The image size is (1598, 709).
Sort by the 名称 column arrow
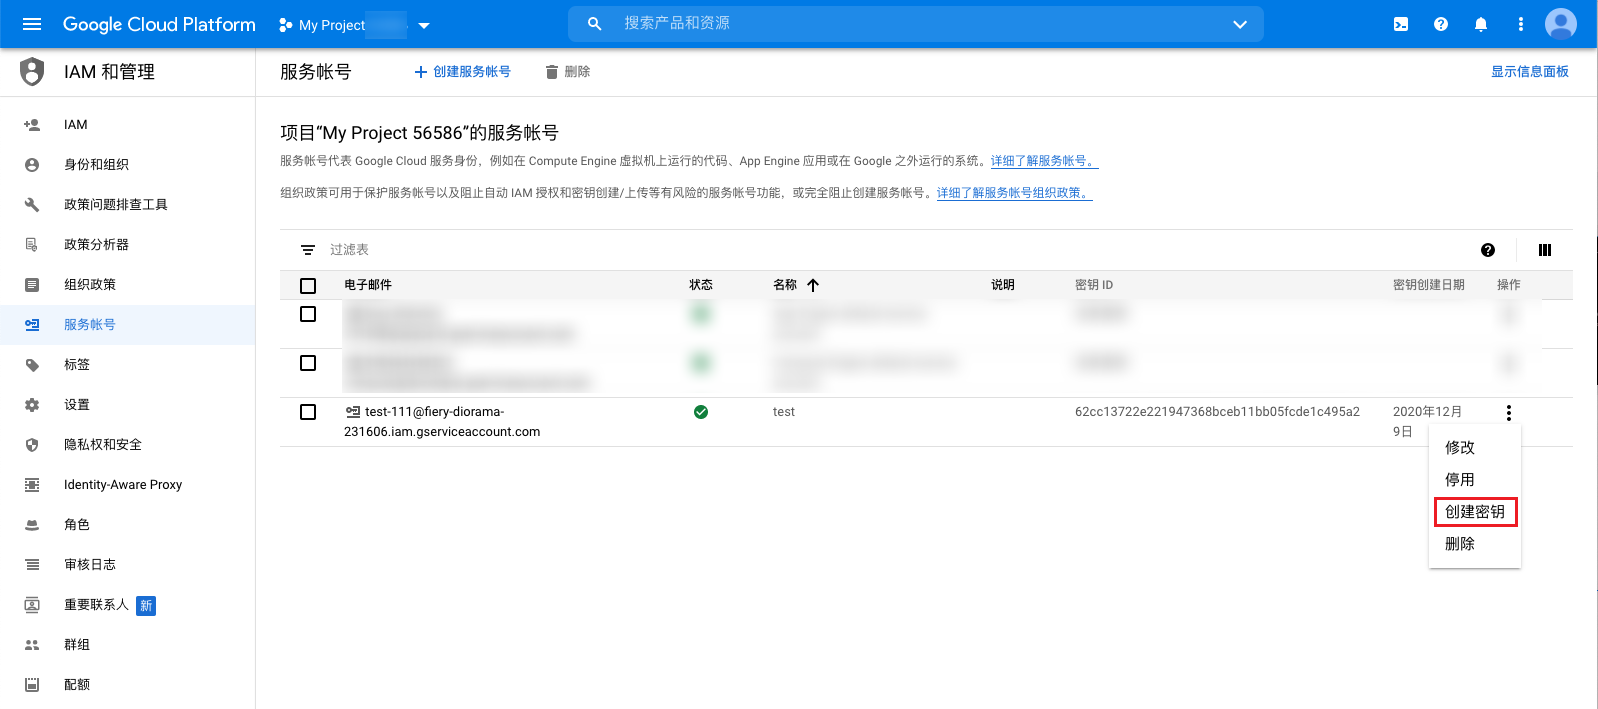[813, 285]
